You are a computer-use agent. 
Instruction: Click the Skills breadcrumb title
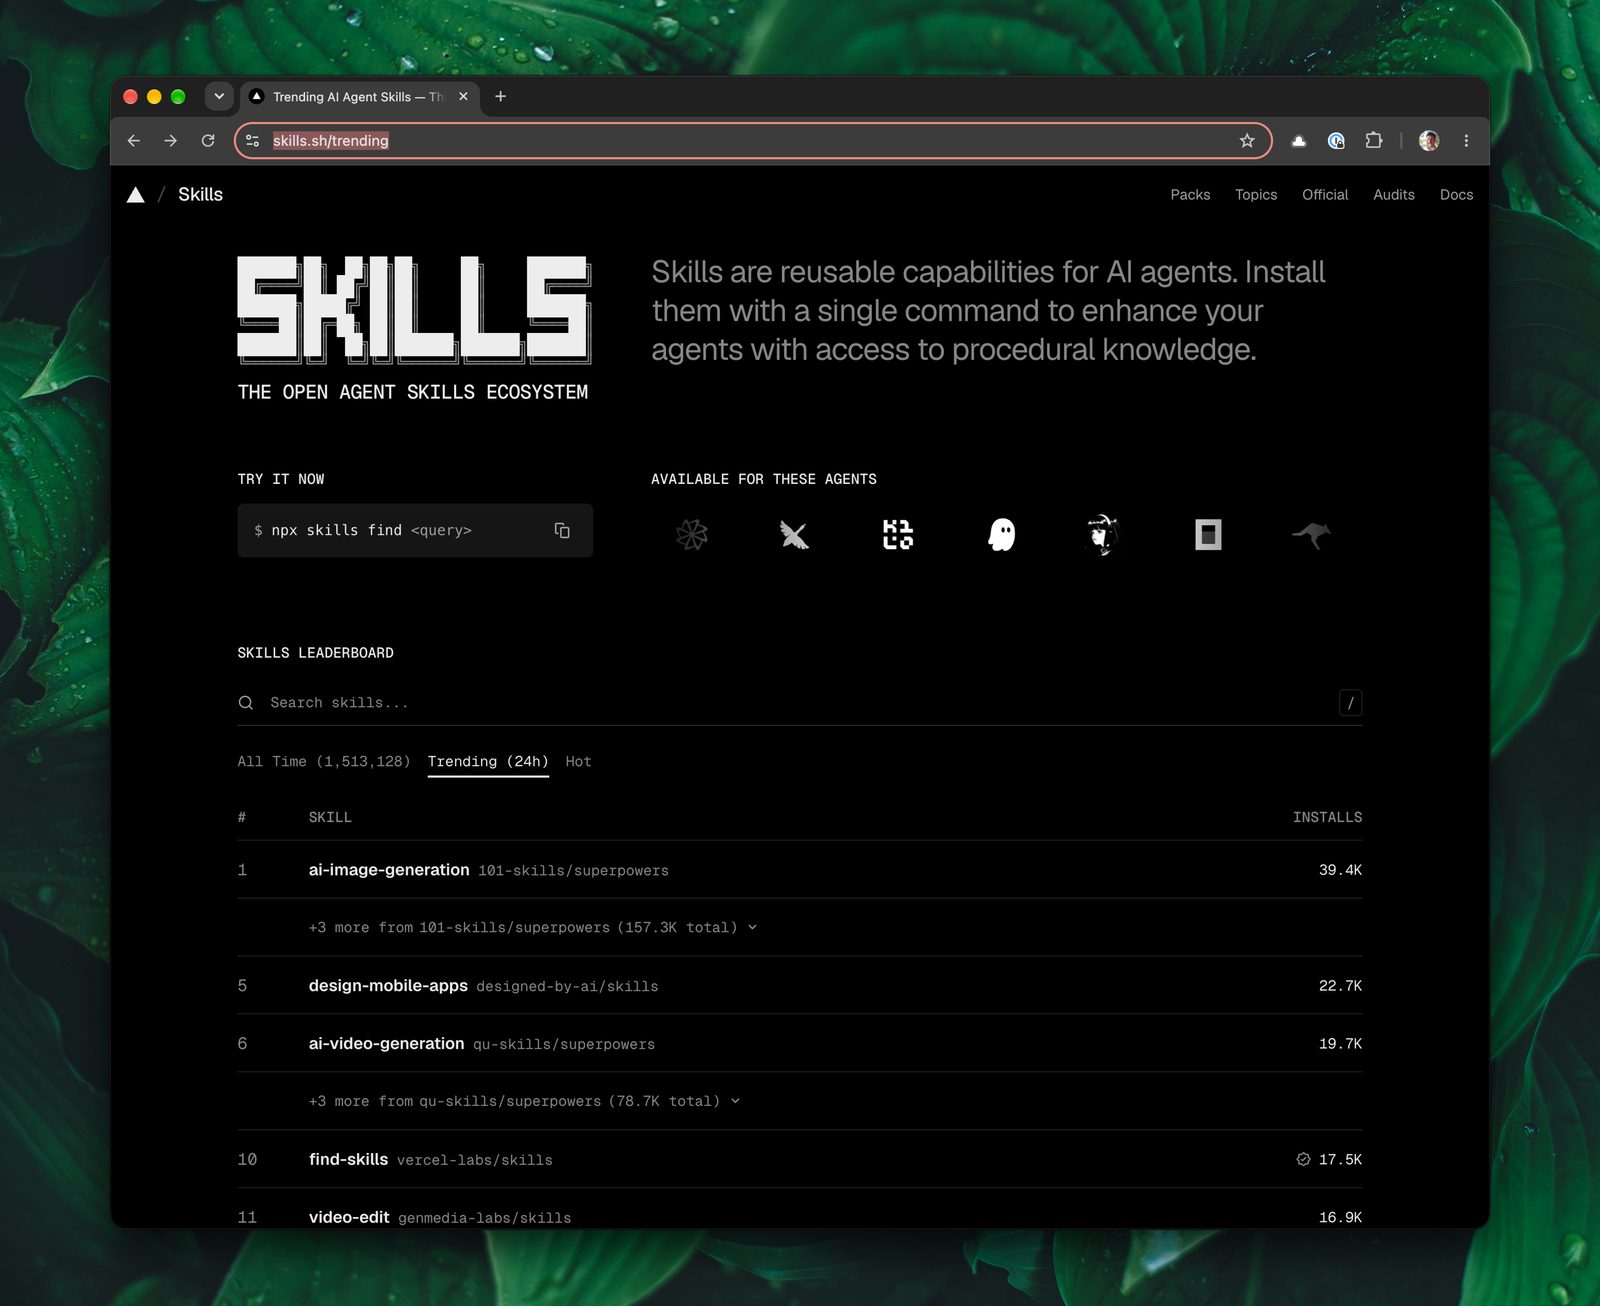click(200, 195)
